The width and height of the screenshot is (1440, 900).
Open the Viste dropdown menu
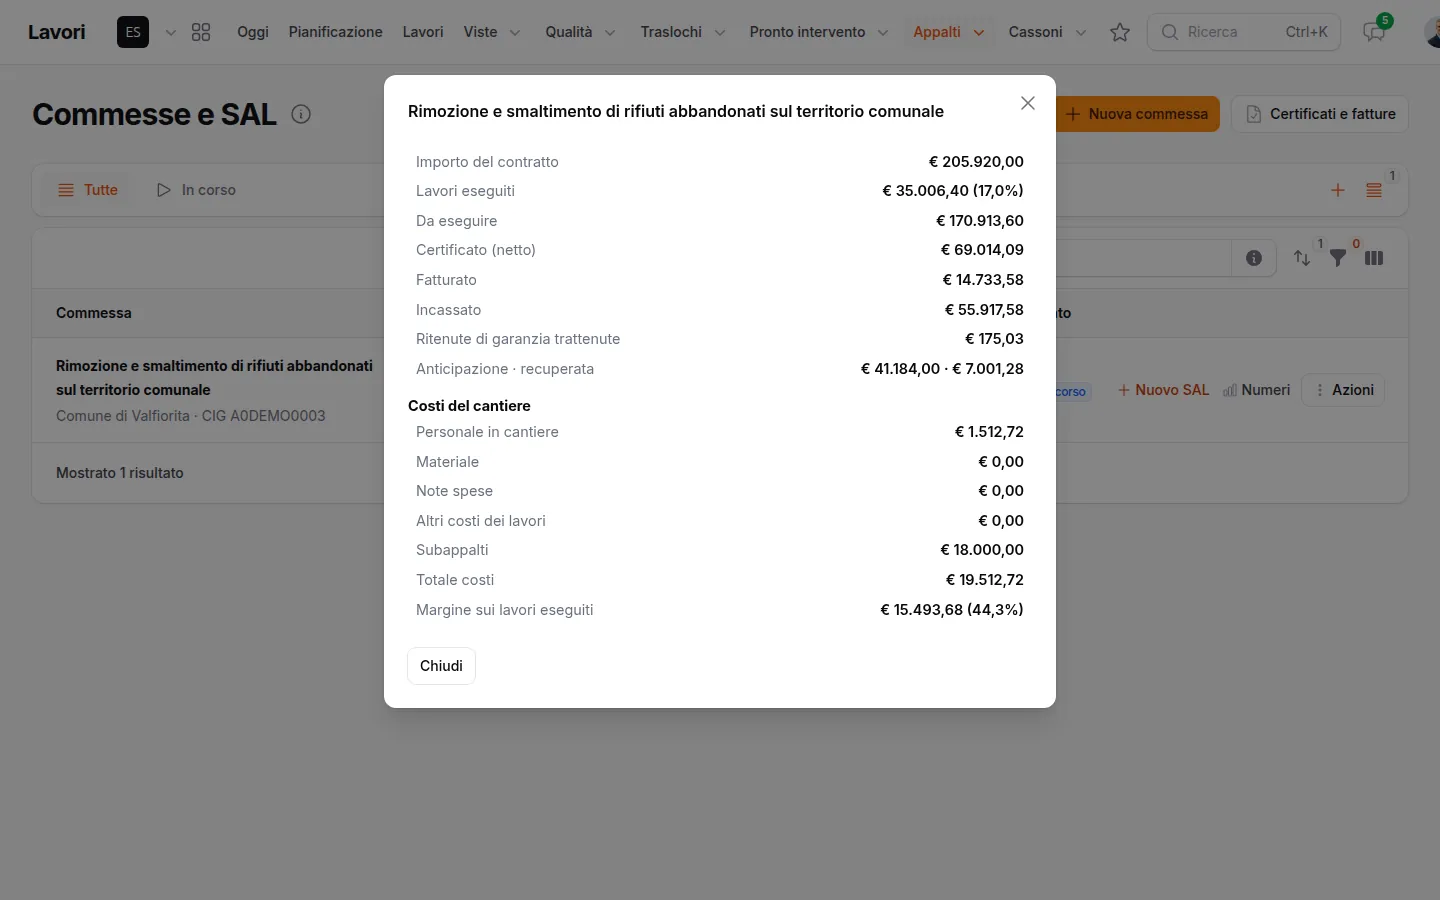coord(492,32)
